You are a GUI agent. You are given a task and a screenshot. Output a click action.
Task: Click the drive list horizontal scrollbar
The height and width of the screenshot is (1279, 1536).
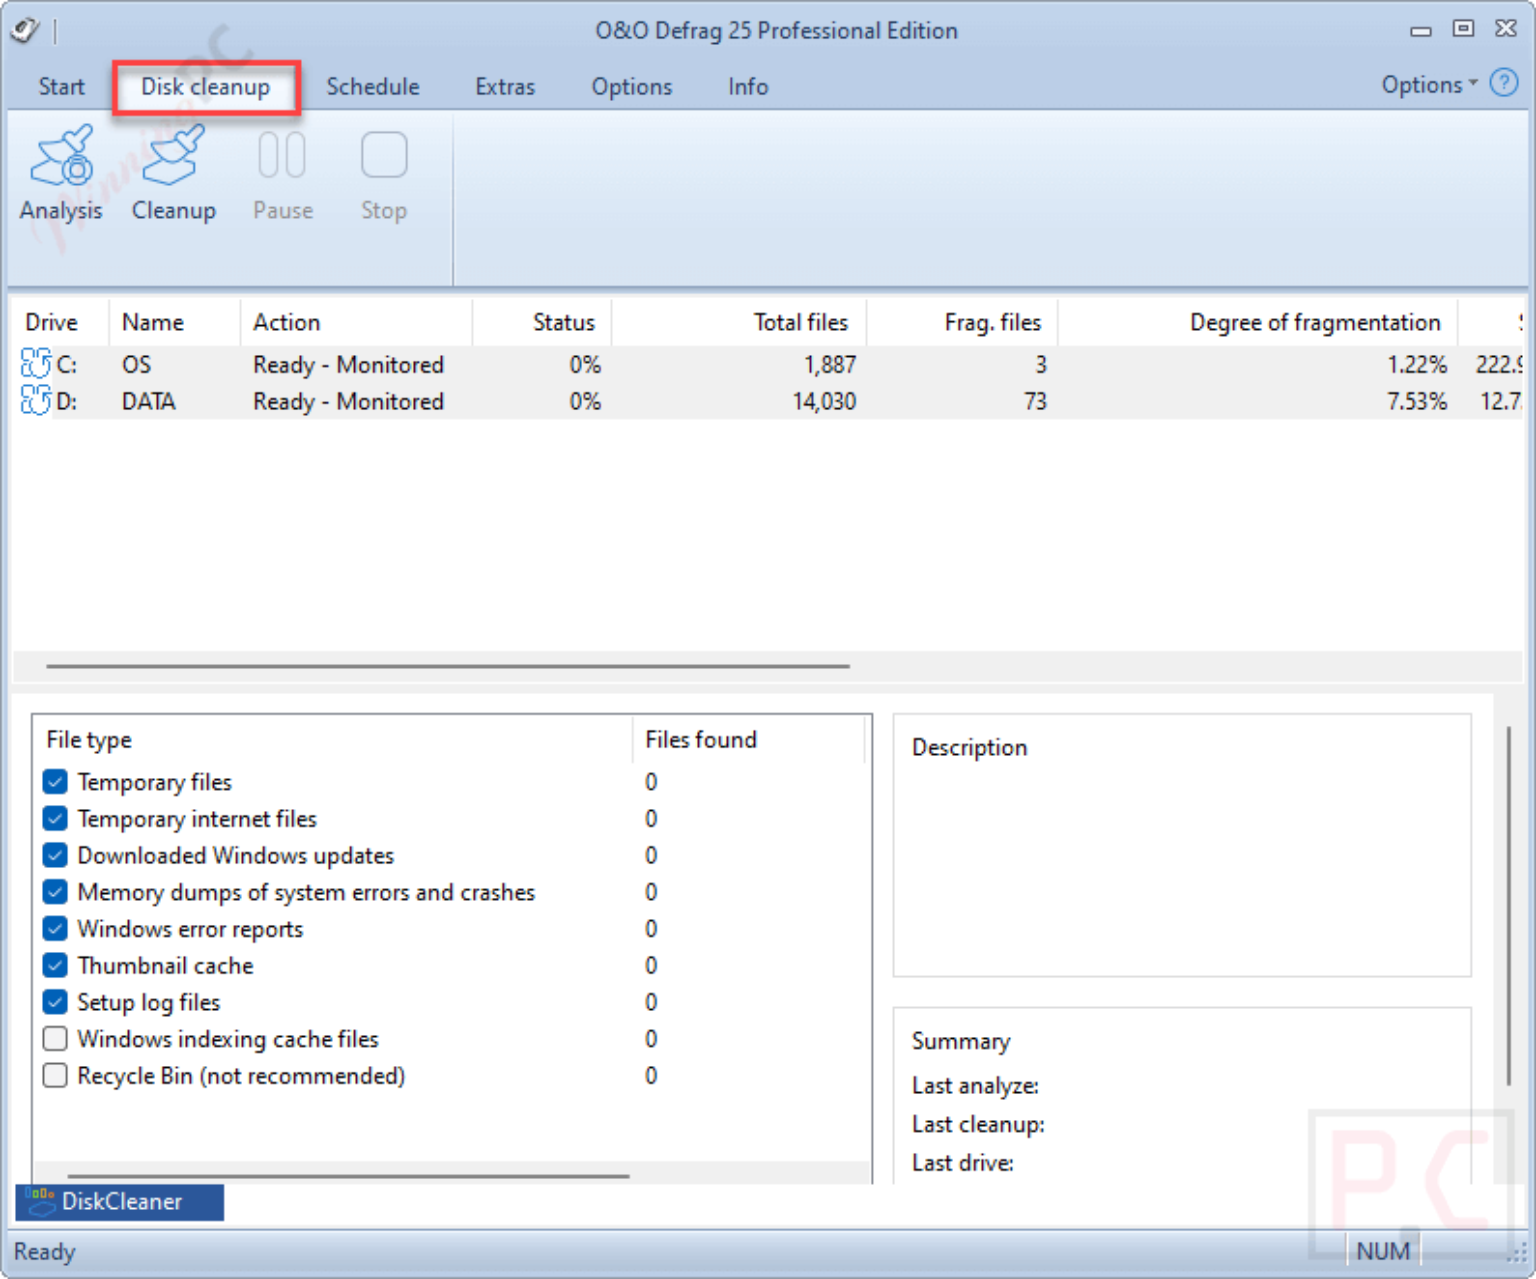448,665
